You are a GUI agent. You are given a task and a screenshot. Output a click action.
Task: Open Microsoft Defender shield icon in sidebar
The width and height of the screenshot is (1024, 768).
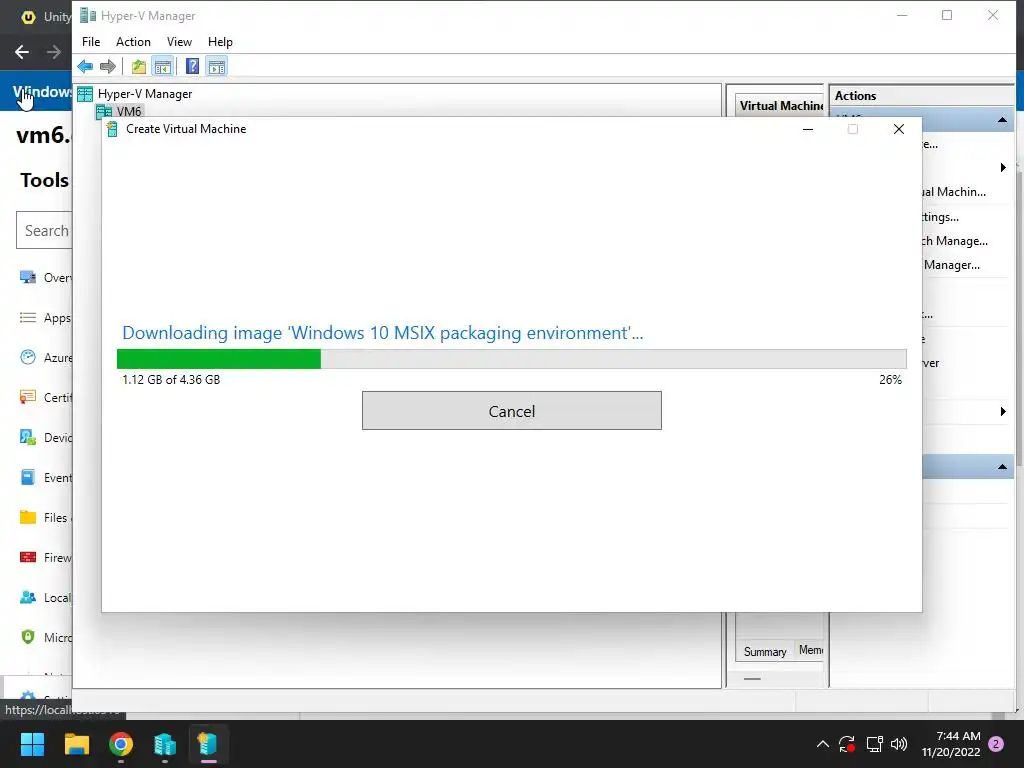pyautogui.click(x=27, y=637)
